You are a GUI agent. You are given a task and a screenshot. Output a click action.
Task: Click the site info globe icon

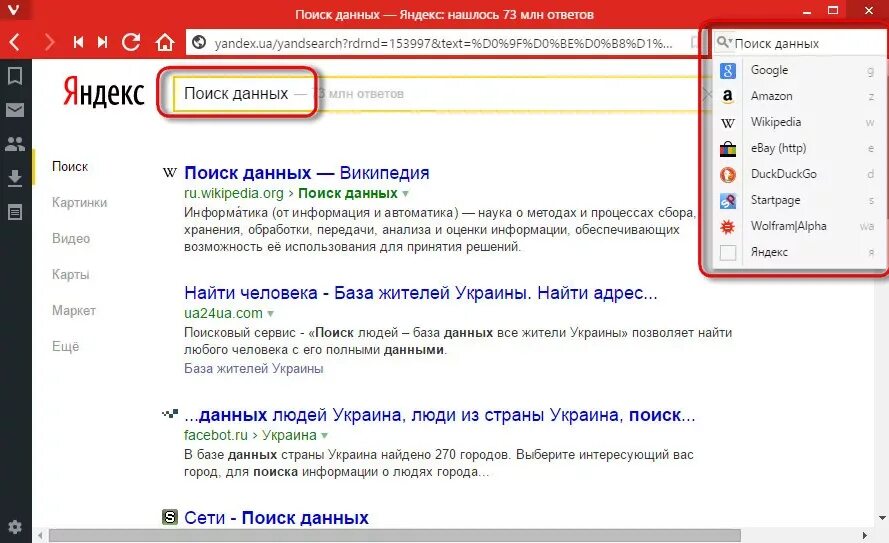click(199, 43)
